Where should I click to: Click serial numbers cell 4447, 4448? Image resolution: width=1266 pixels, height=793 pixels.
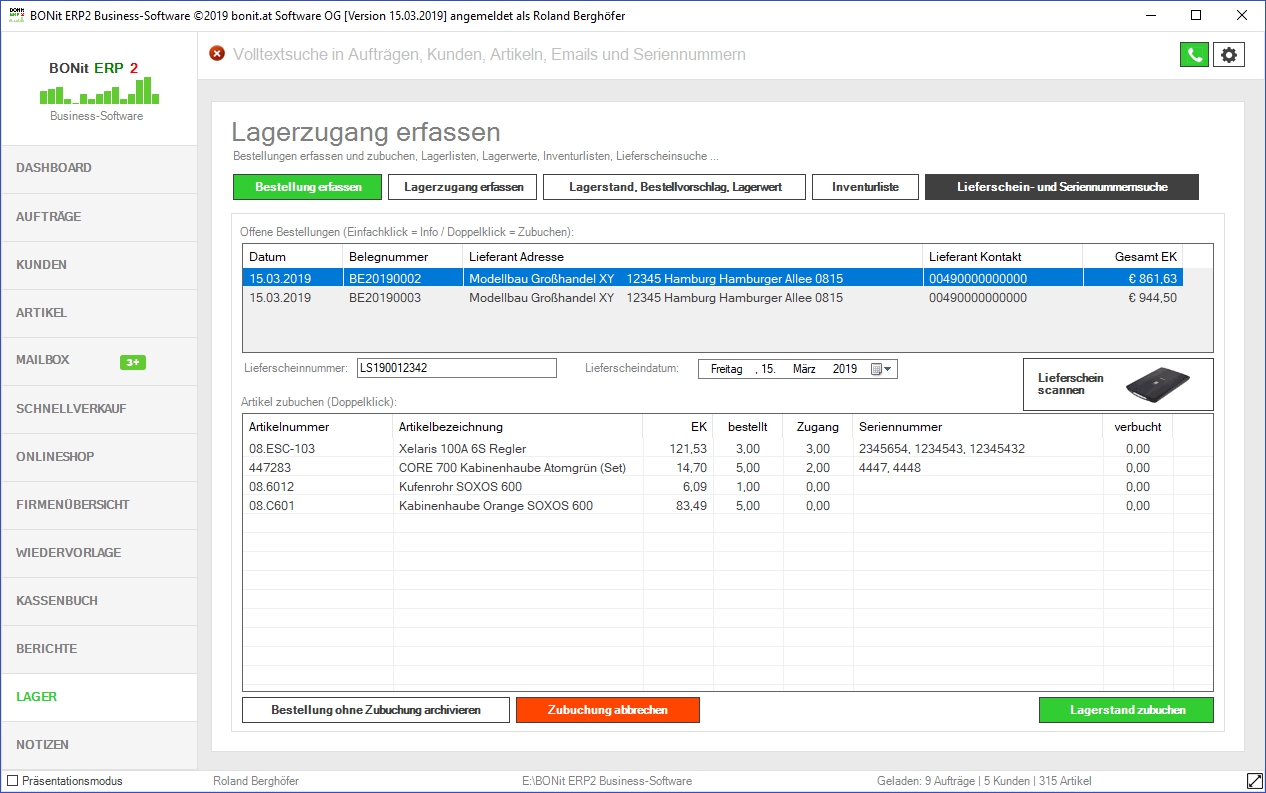point(889,468)
